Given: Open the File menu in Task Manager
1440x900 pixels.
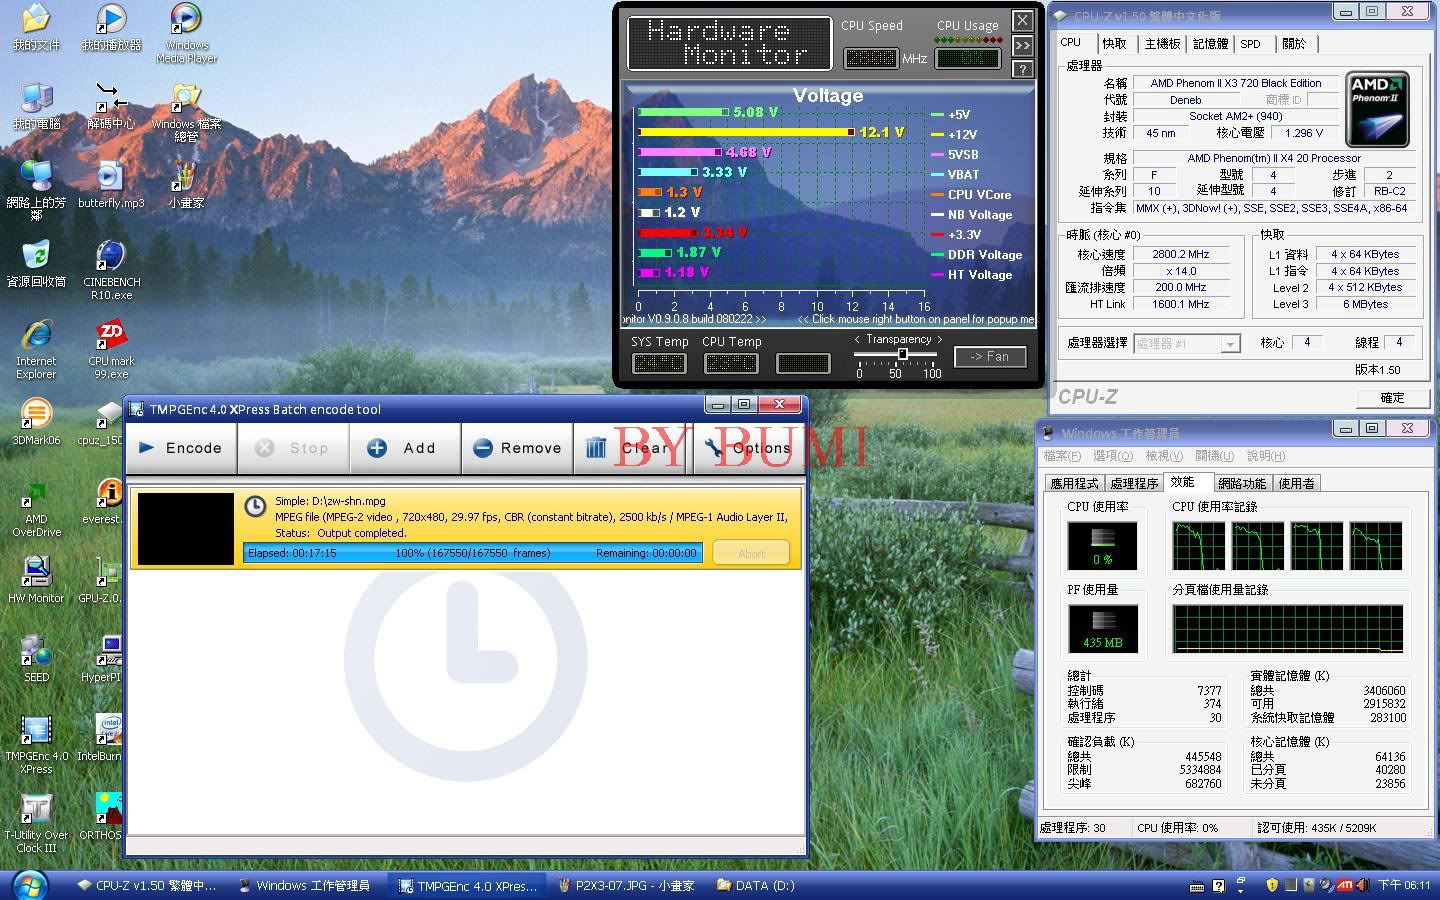Looking at the screenshot, I should click(x=1062, y=456).
